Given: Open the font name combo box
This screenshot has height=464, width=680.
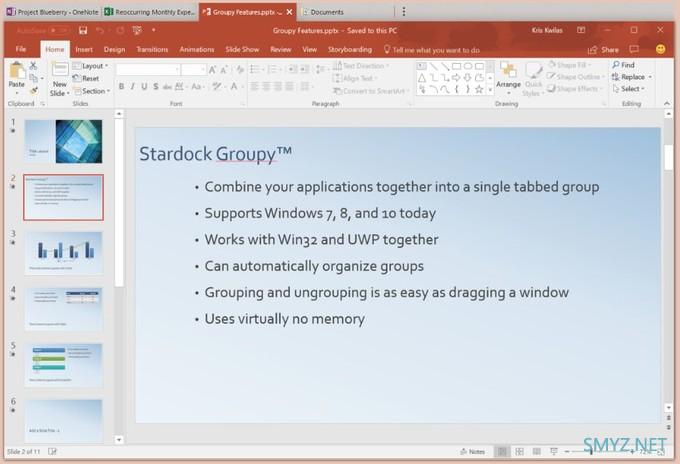Looking at the screenshot, I should point(147,69).
